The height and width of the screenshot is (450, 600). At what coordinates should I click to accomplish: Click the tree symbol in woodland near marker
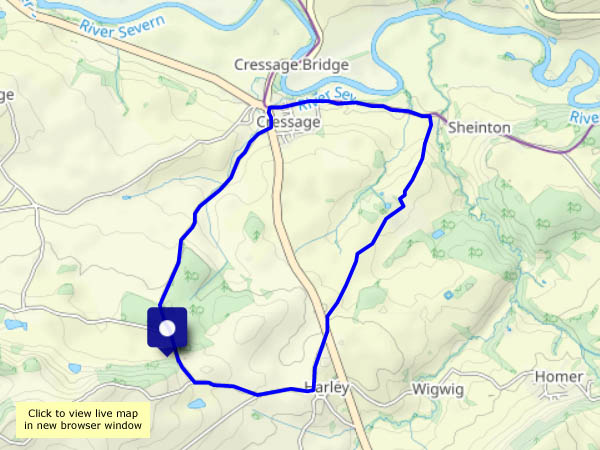click(191, 275)
